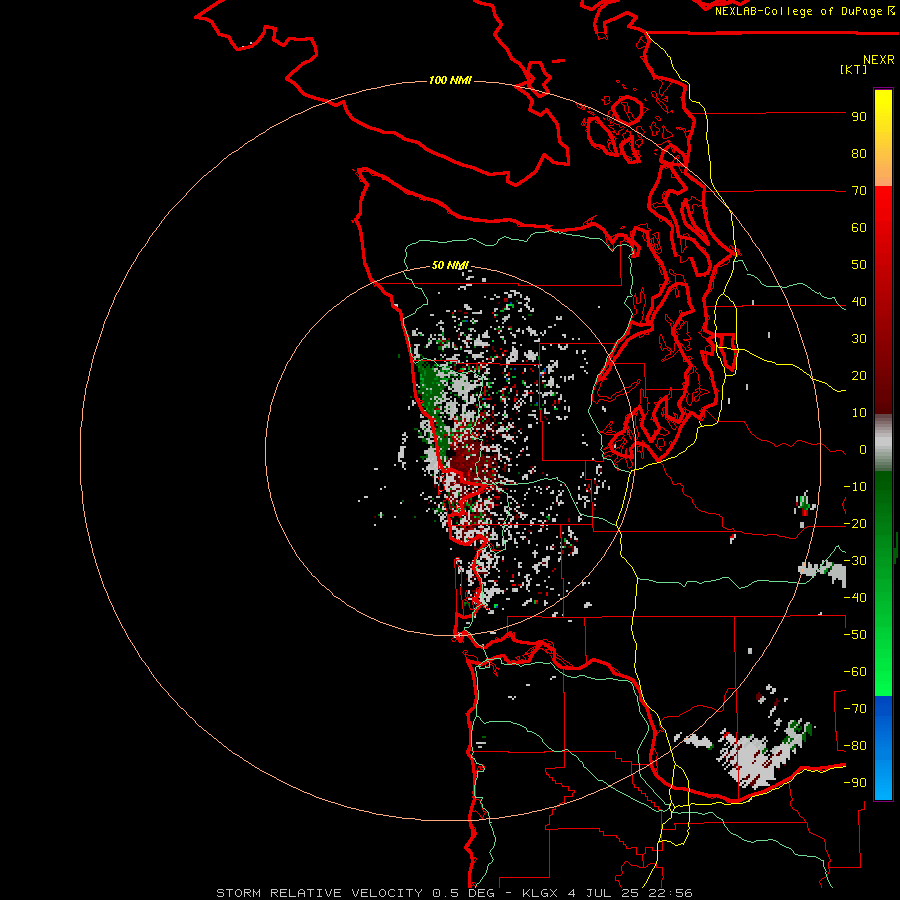900x900 pixels.
Task: Click the NEXR label above color scale
Action: point(878,60)
